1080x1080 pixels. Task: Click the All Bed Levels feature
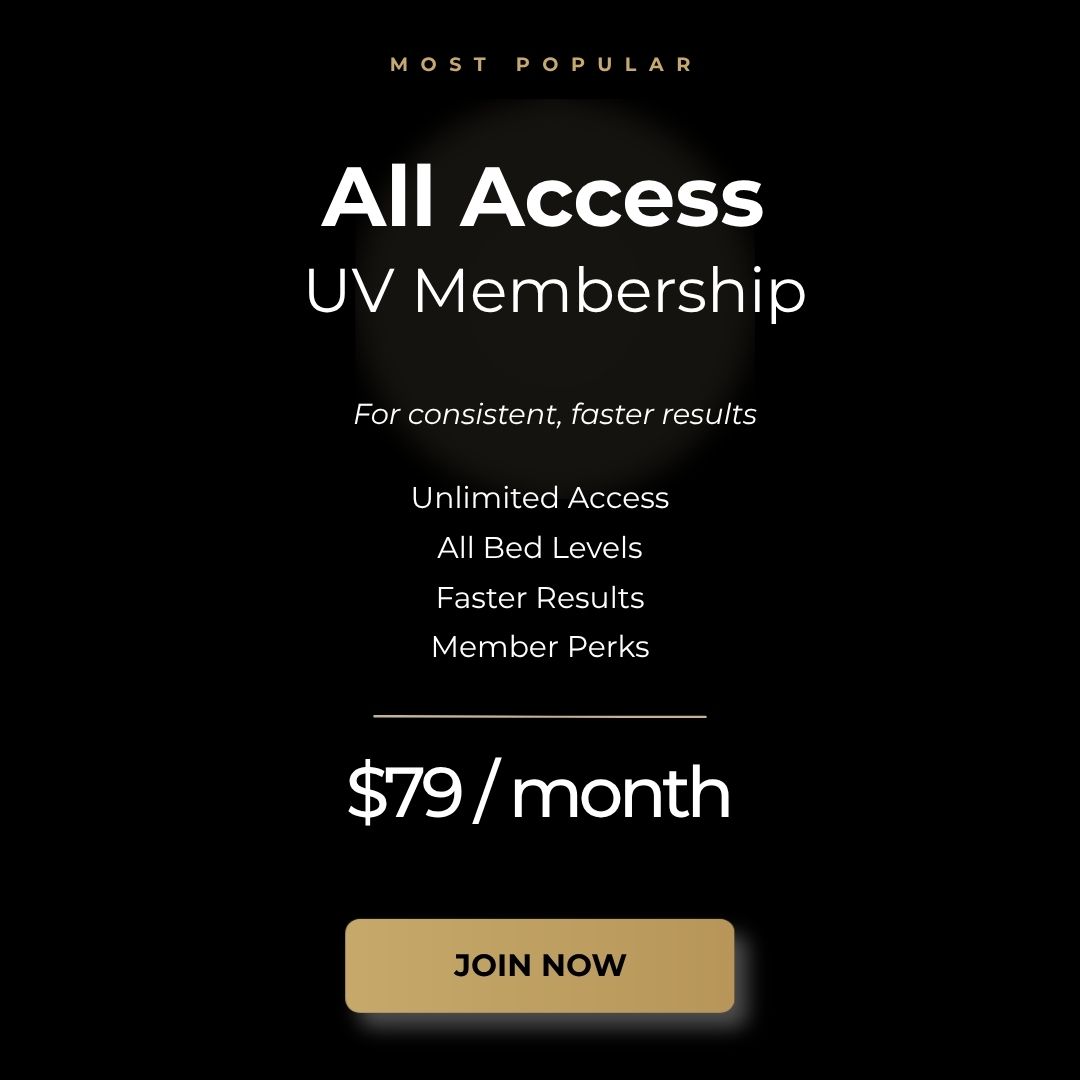[540, 548]
